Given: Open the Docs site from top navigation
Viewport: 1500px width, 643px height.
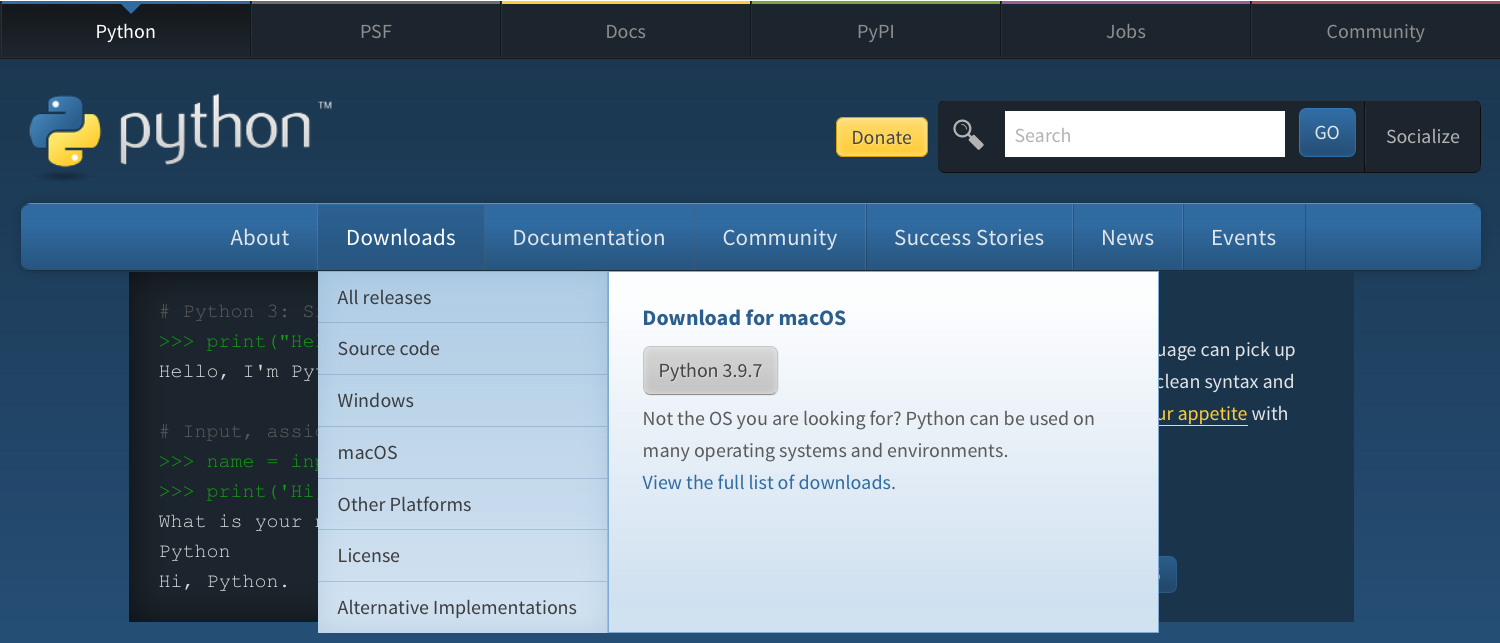Looking at the screenshot, I should point(625,31).
